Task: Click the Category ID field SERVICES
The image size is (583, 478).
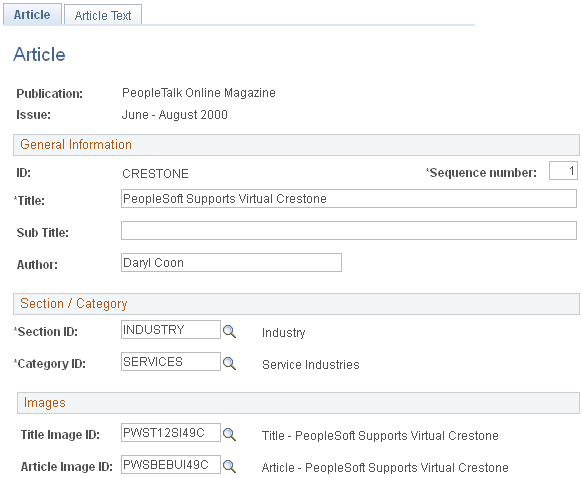Action: point(171,362)
